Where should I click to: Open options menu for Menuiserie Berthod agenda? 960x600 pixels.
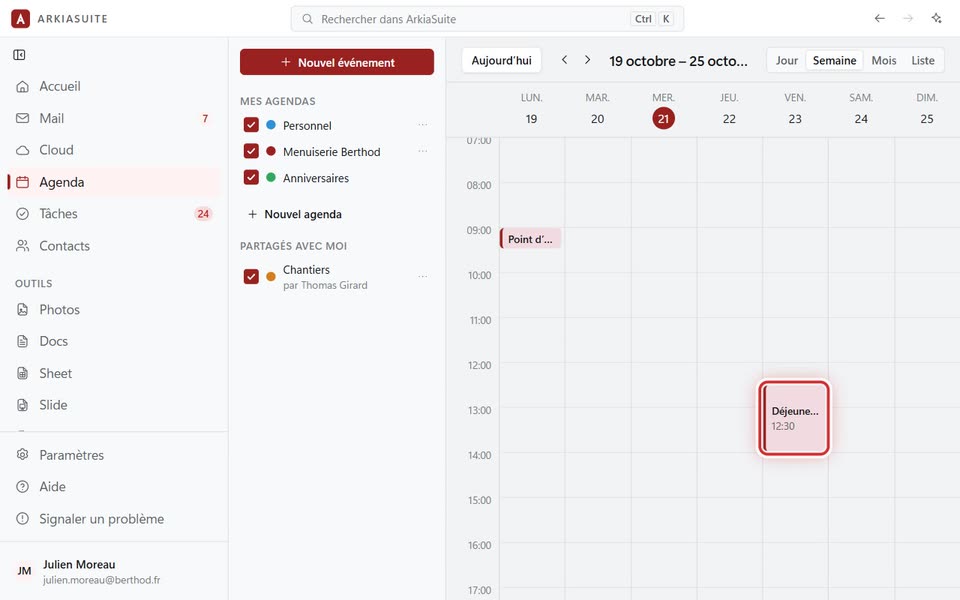pos(422,151)
